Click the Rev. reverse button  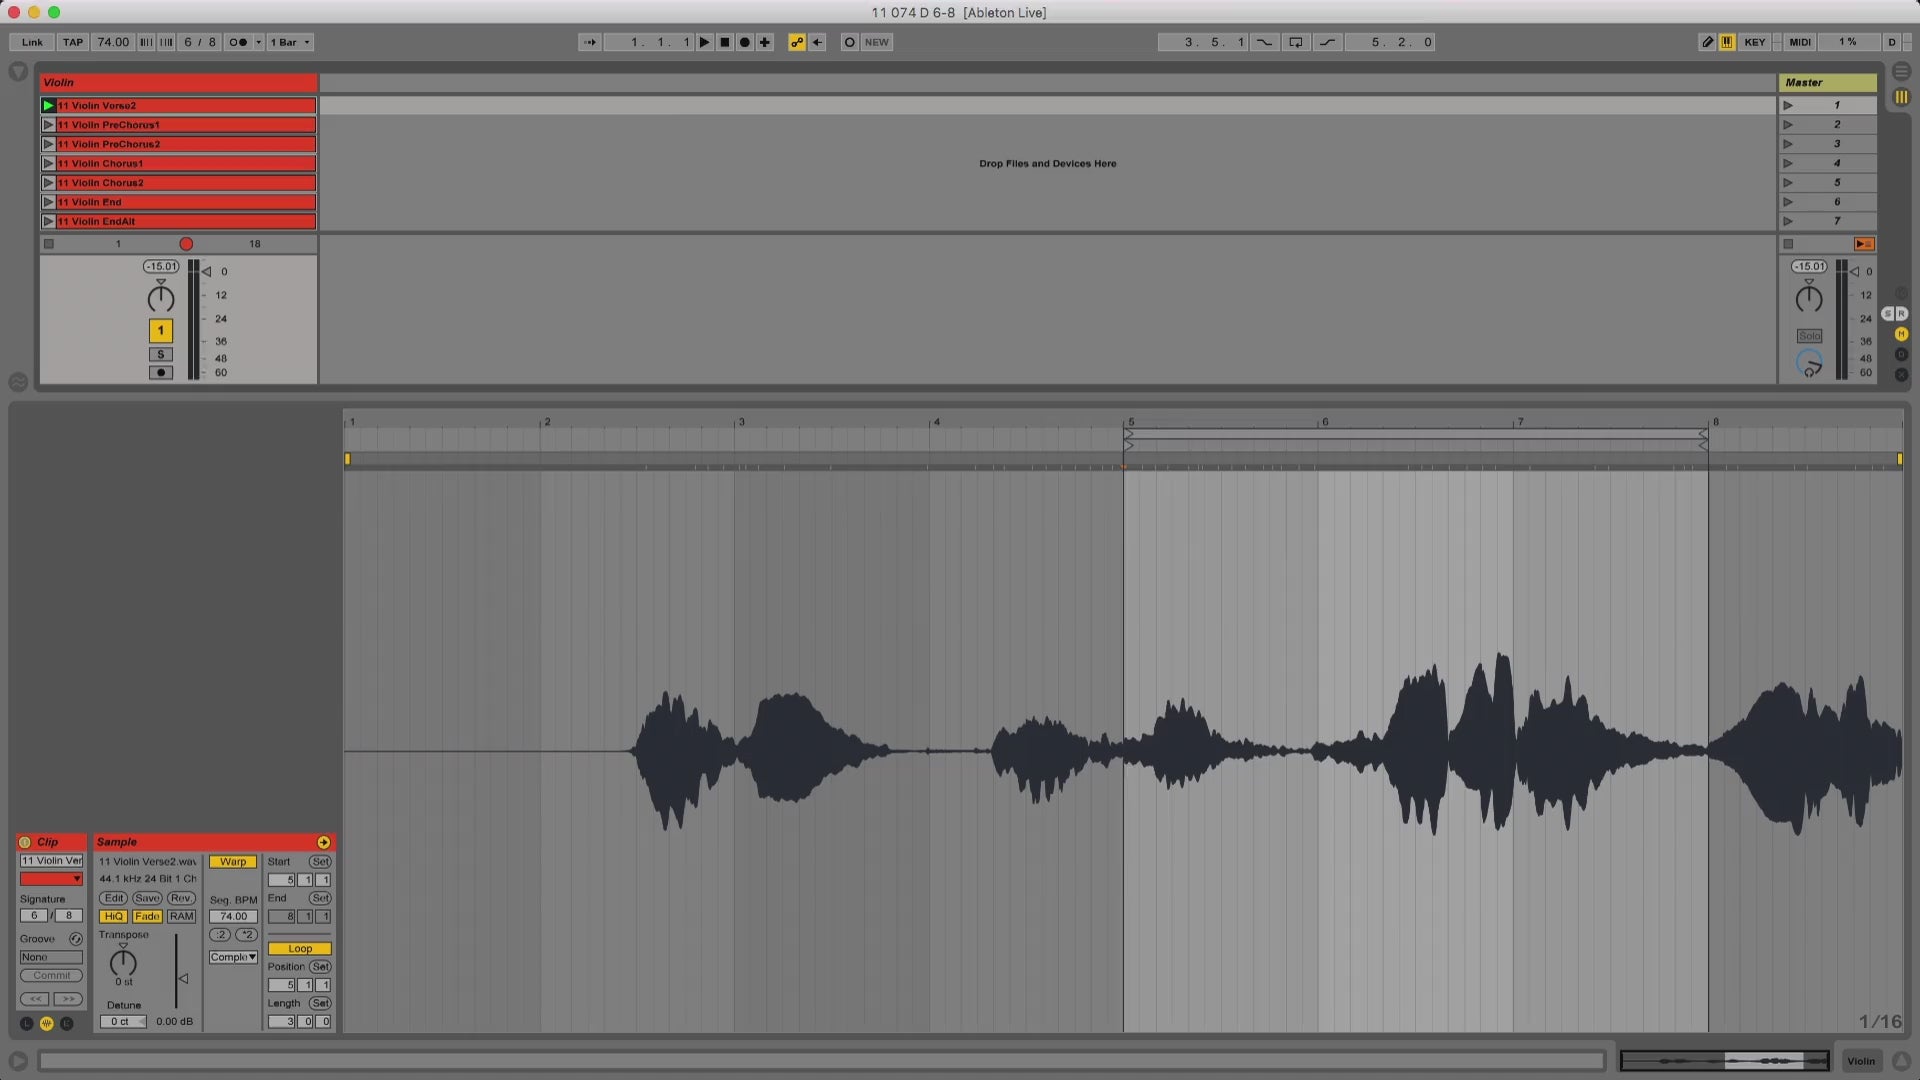[x=181, y=898]
